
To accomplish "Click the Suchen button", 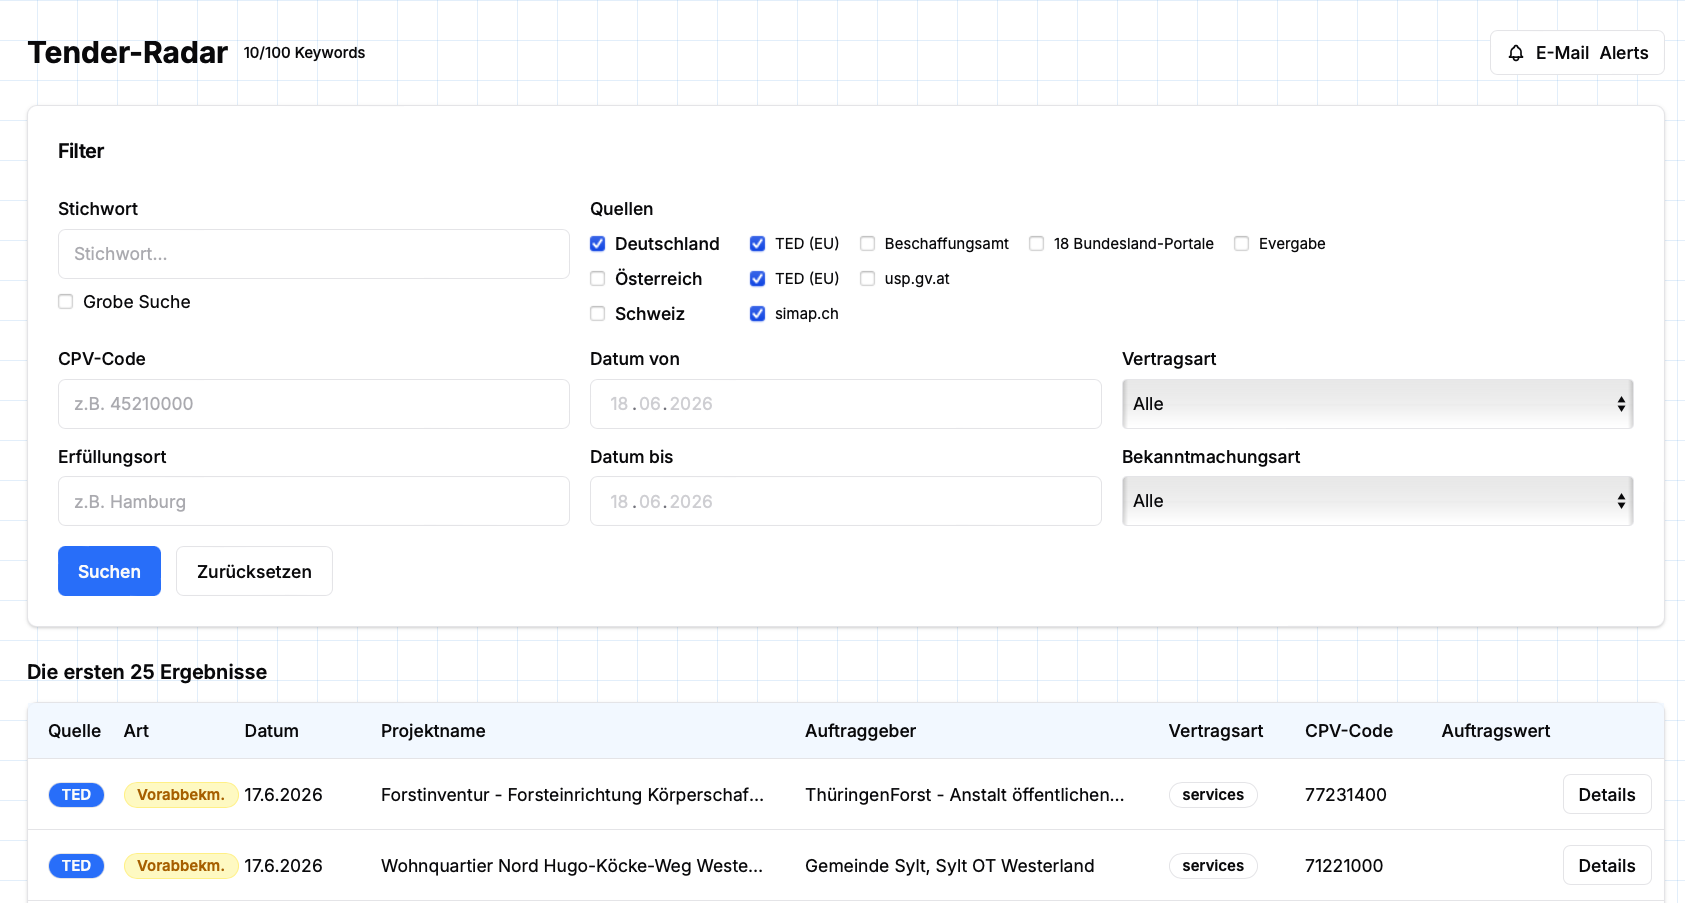I will [109, 571].
